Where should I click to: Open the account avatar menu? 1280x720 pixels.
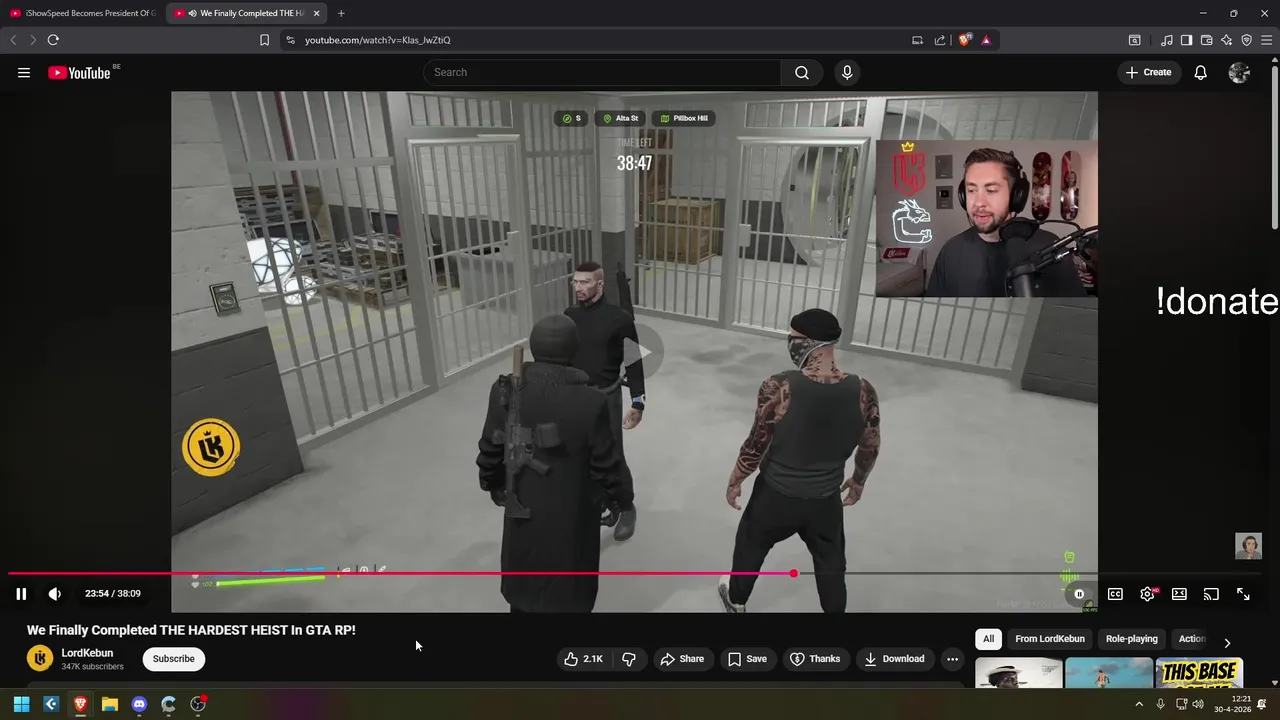pos(1239,72)
